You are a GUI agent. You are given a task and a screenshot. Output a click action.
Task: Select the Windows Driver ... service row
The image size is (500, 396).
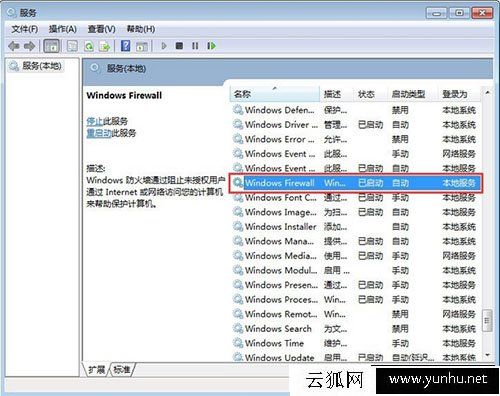point(356,125)
